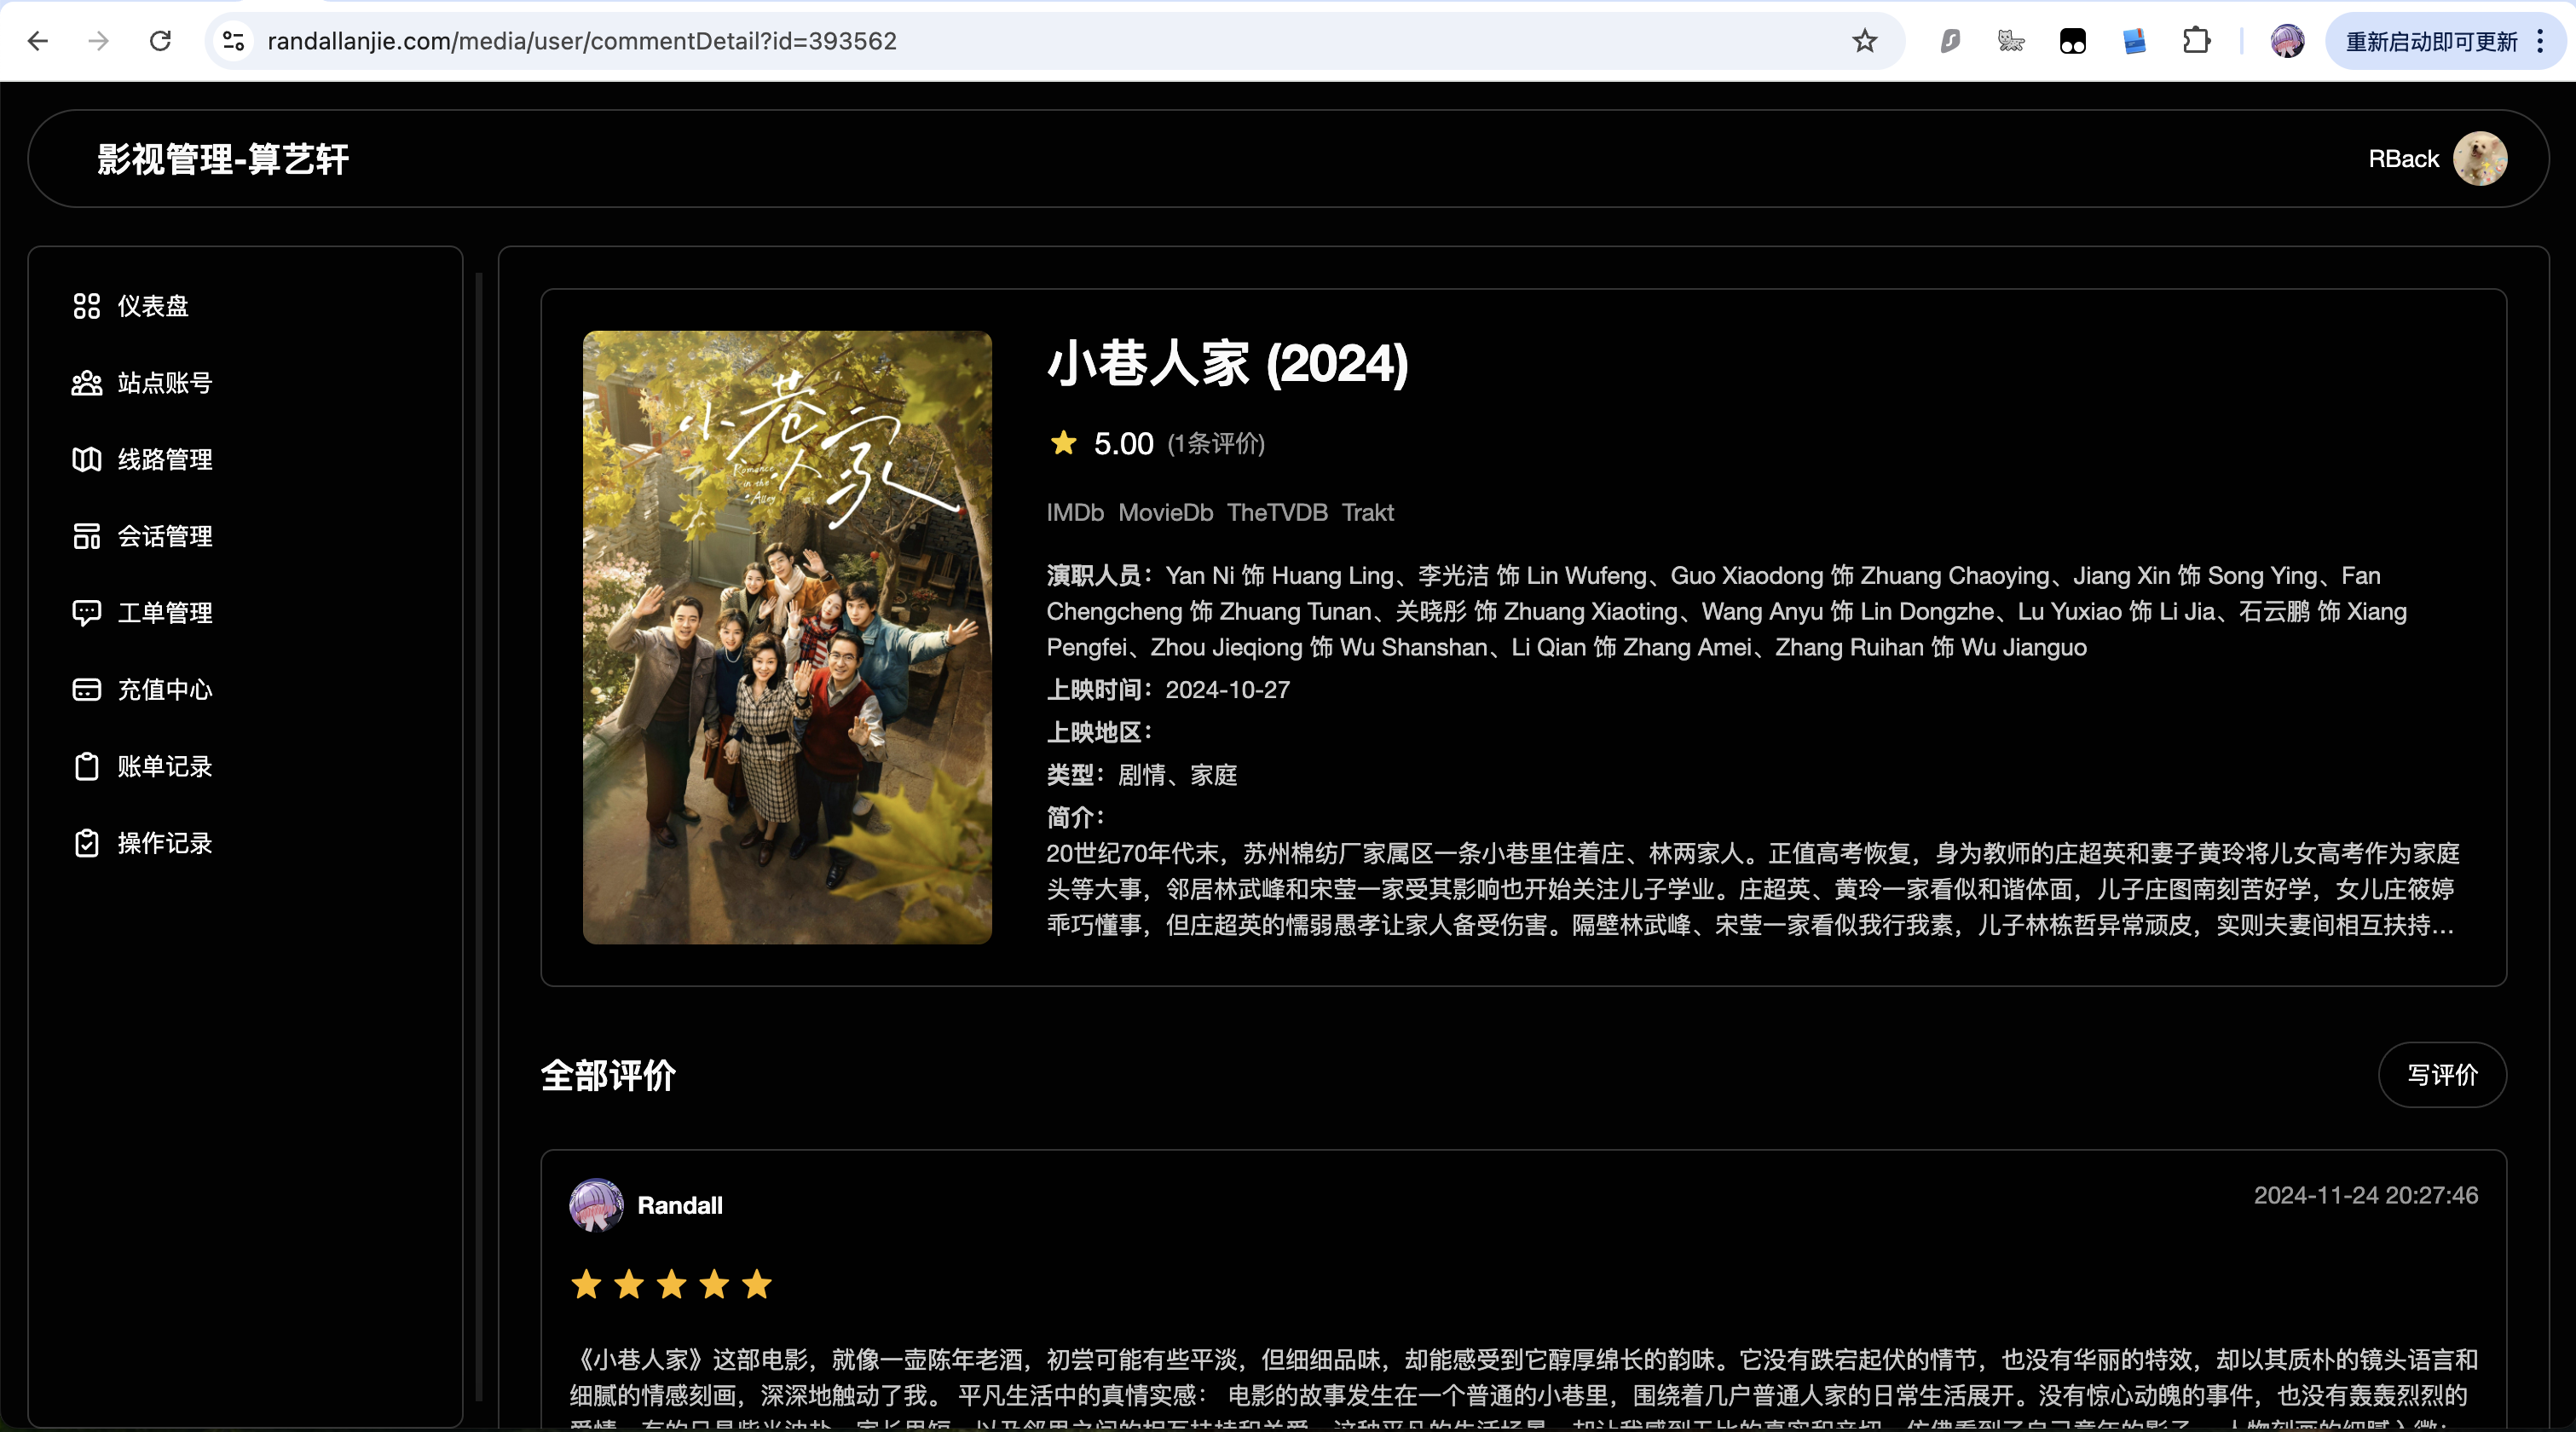
Task: Open 充值中心 card icon
Action: pos(87,690)
